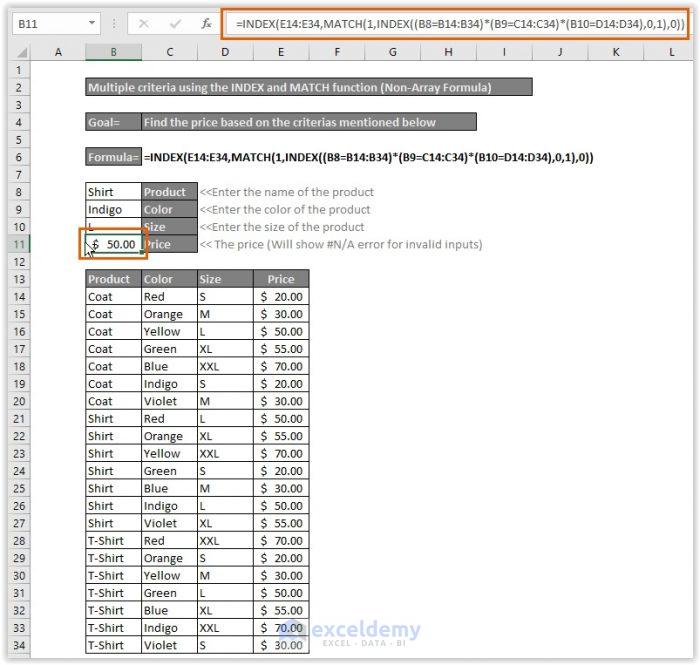Click the Select All corner triangle
700x665 pixels.
(x=22, y=53)
